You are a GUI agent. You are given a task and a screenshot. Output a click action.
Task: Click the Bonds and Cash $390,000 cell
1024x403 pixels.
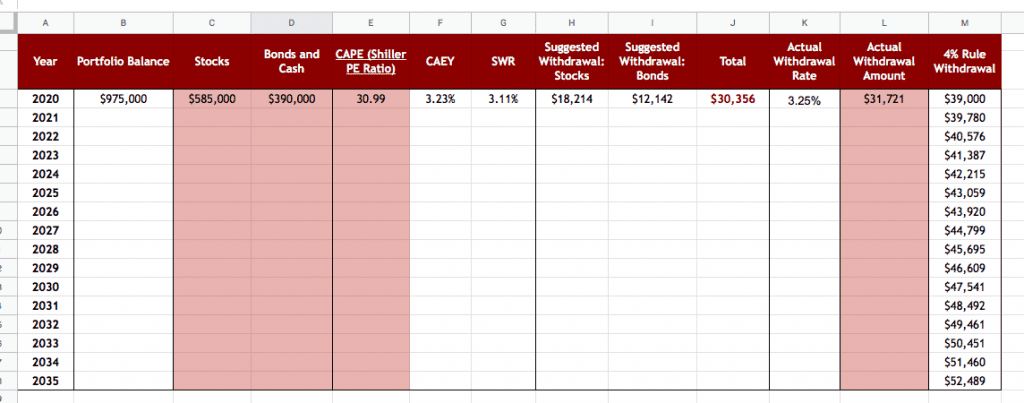[291, 99]
